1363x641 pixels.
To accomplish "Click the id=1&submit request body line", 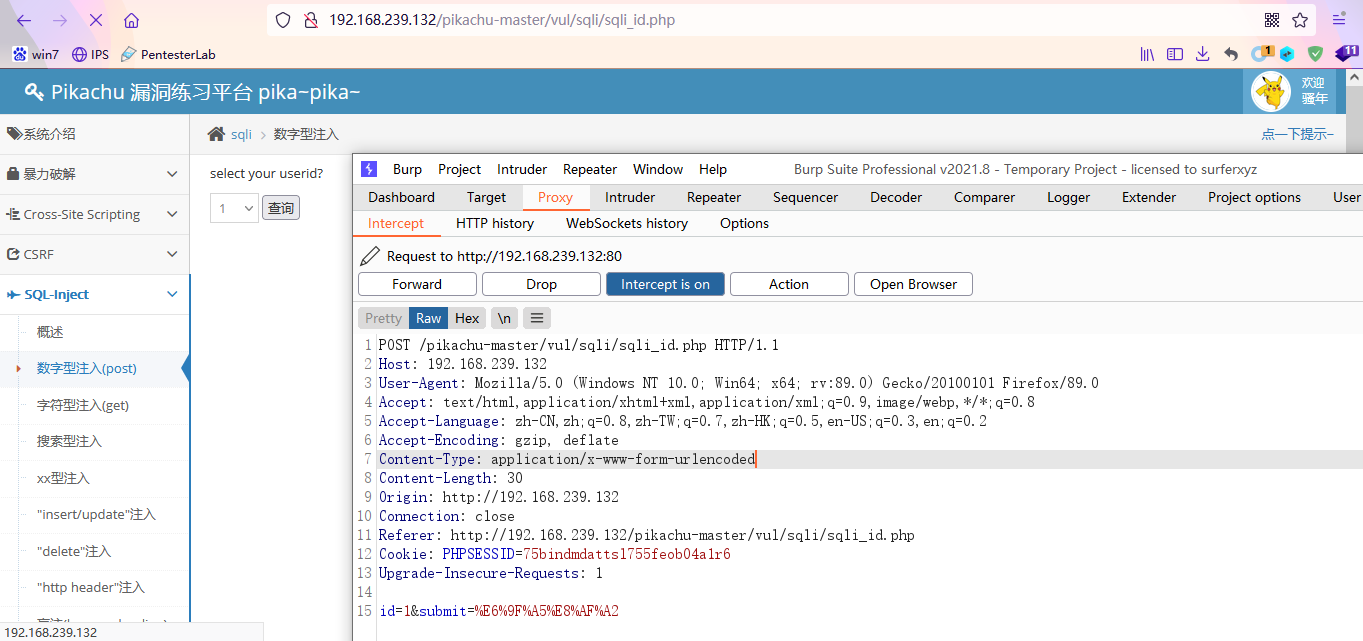I will tap(499, 610).
